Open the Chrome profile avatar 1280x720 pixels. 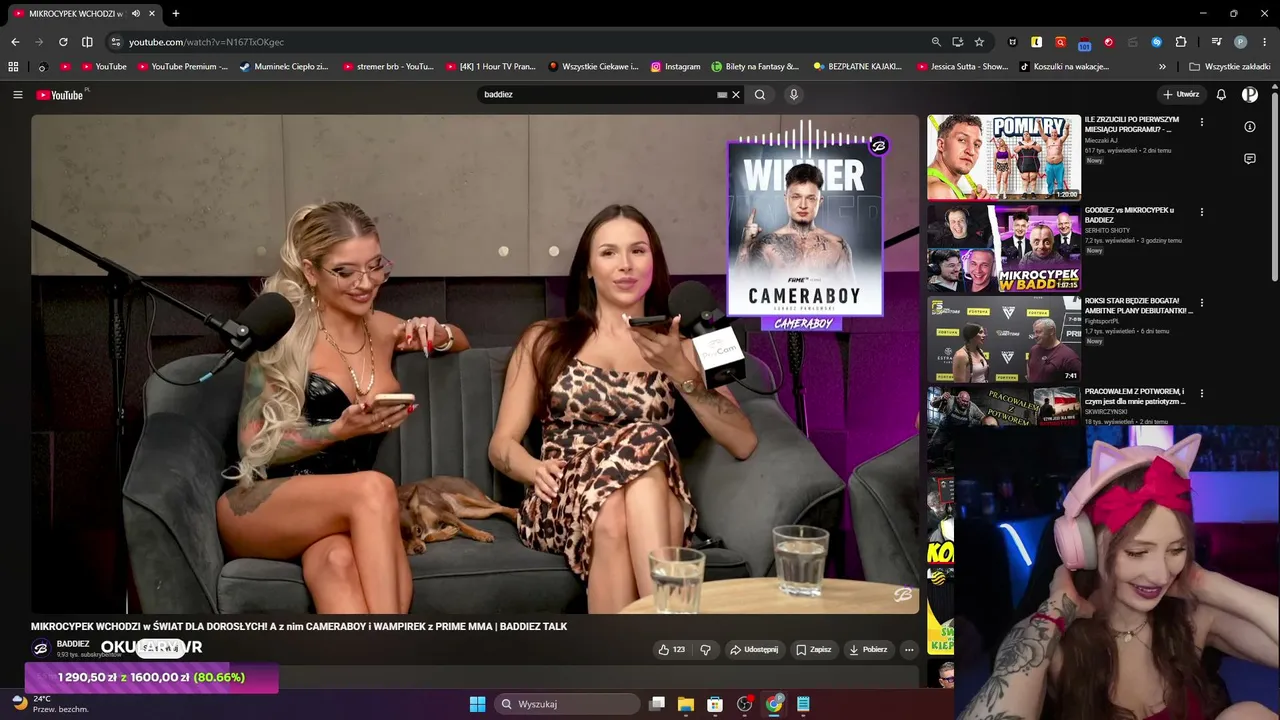1240,42
